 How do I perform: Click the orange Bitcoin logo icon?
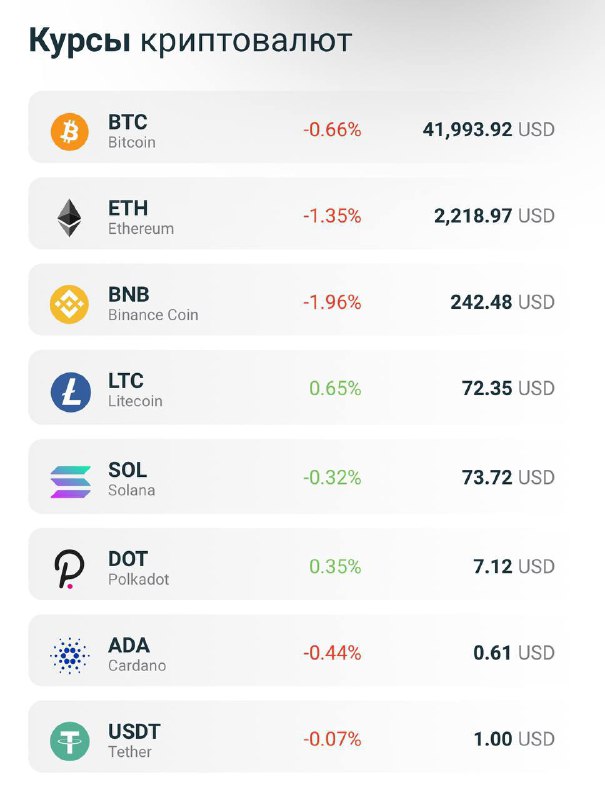pos(69,132)
